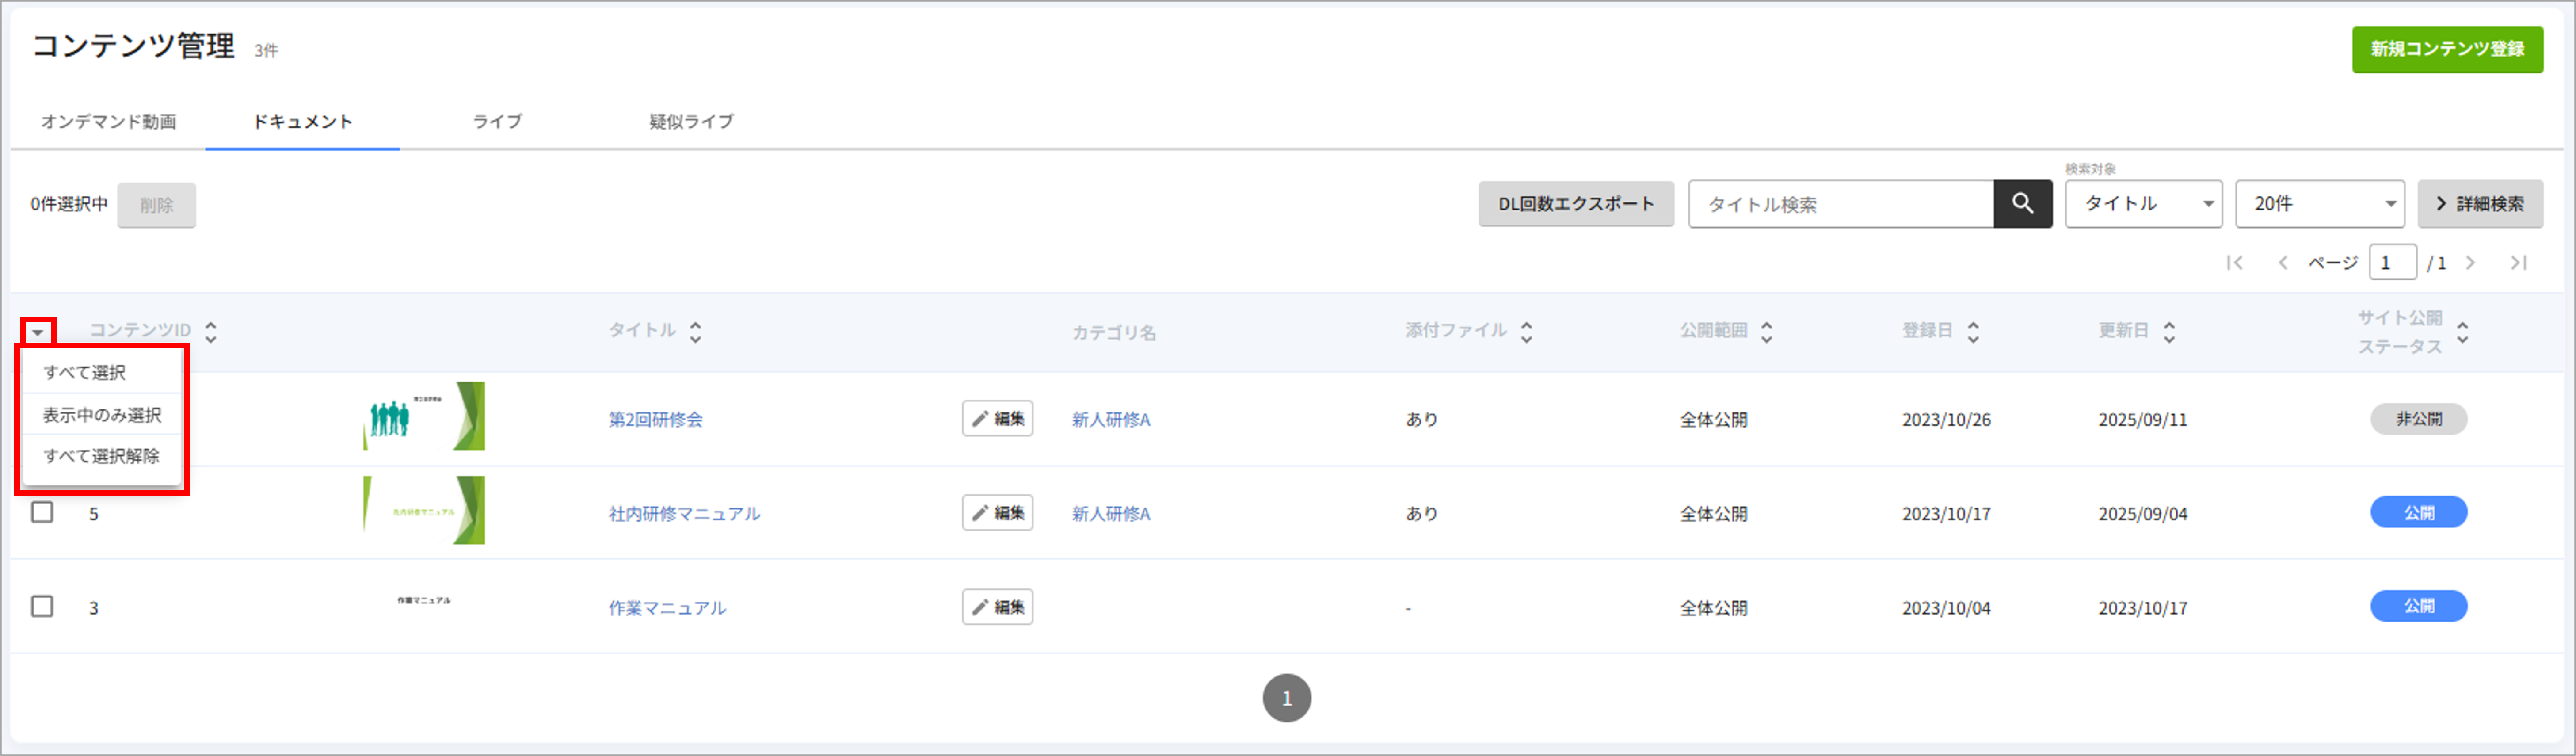2576x756 pixels.
Task: Click 公開 status badge for 作業マニュアル
Action: pos(2418,606)
